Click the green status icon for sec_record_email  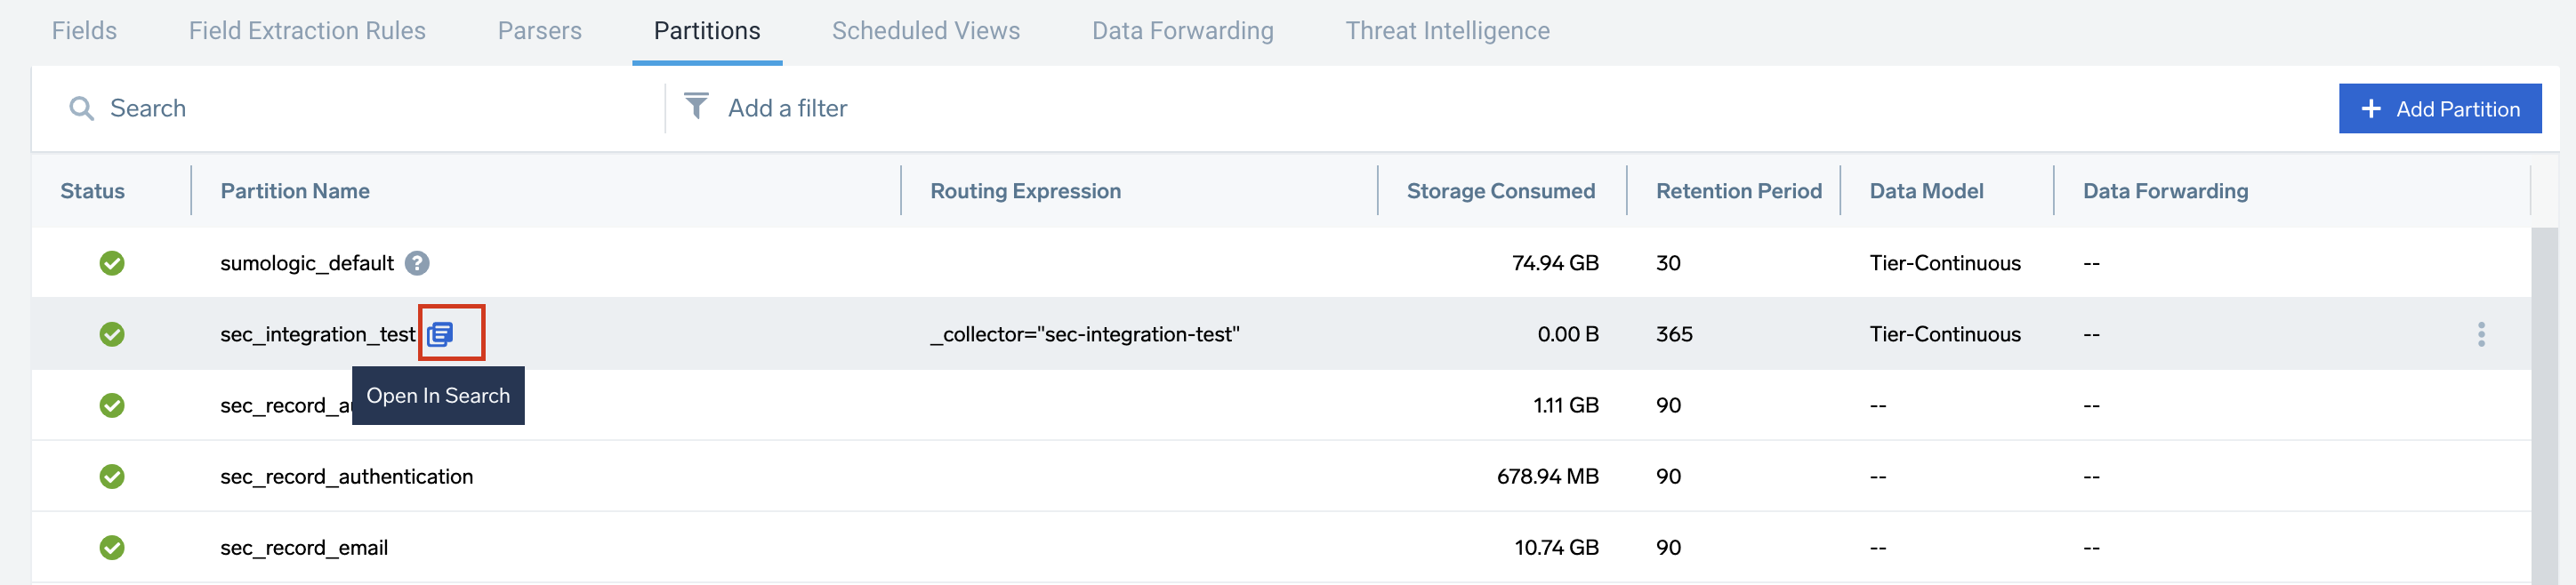[112, 548]
